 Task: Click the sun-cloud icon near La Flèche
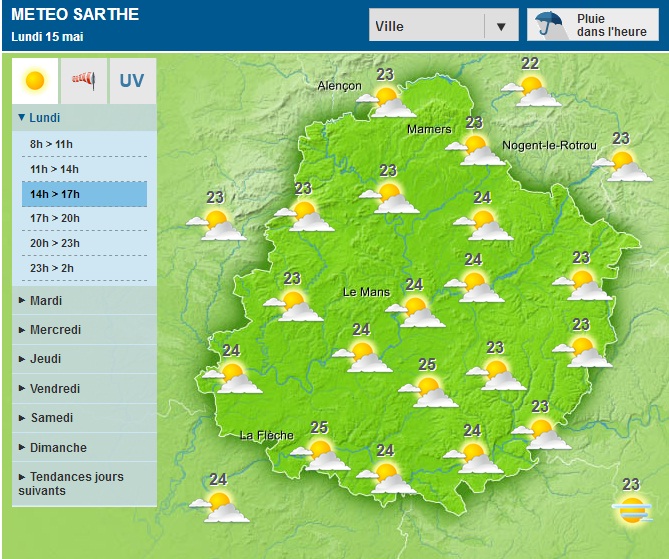pyautogui.click(x=322, y=455)
